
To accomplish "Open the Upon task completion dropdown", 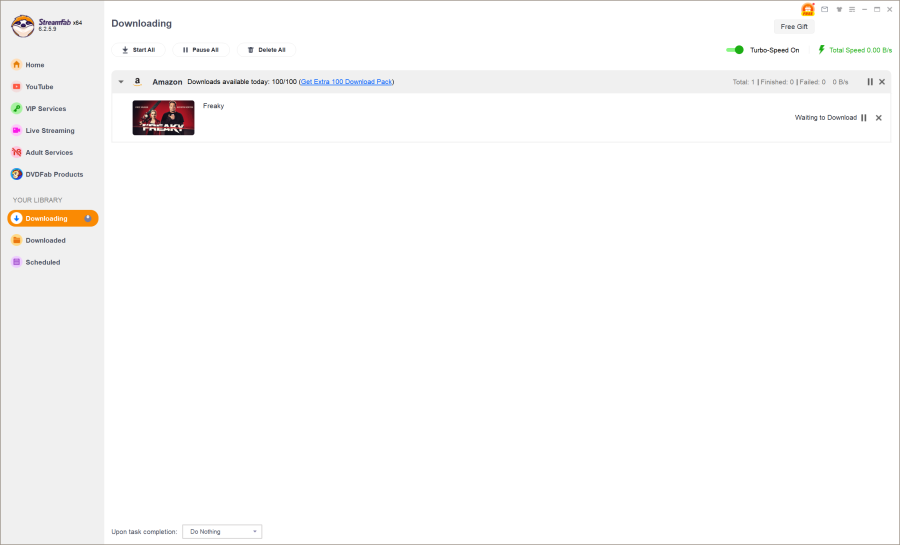I will pos(222,532).
